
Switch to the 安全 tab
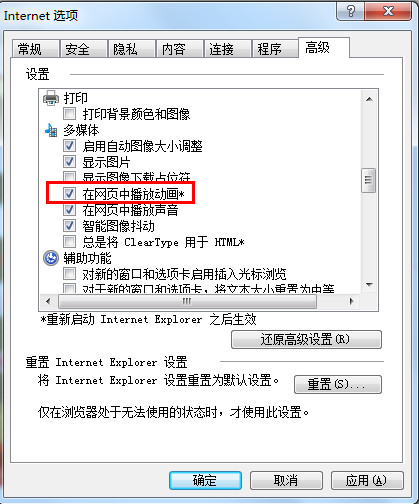(x=77, y=49)
